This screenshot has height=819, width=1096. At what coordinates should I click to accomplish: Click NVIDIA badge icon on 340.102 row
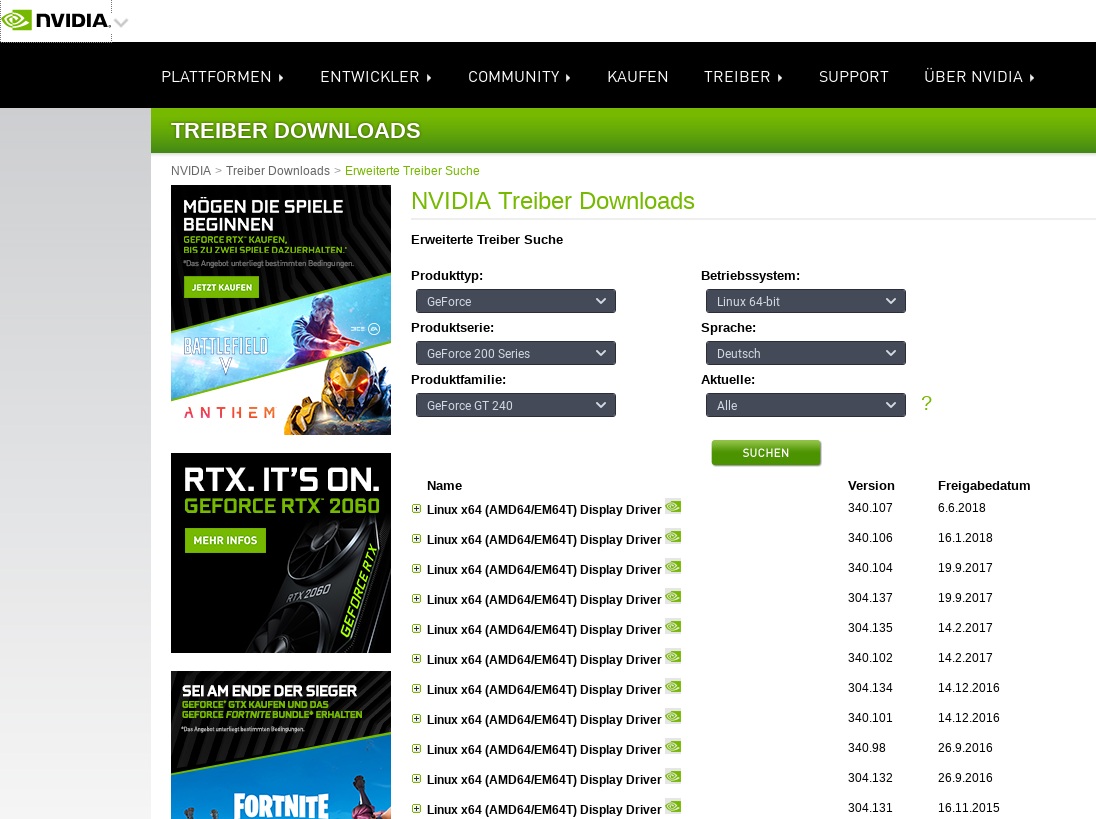point(673,656)
